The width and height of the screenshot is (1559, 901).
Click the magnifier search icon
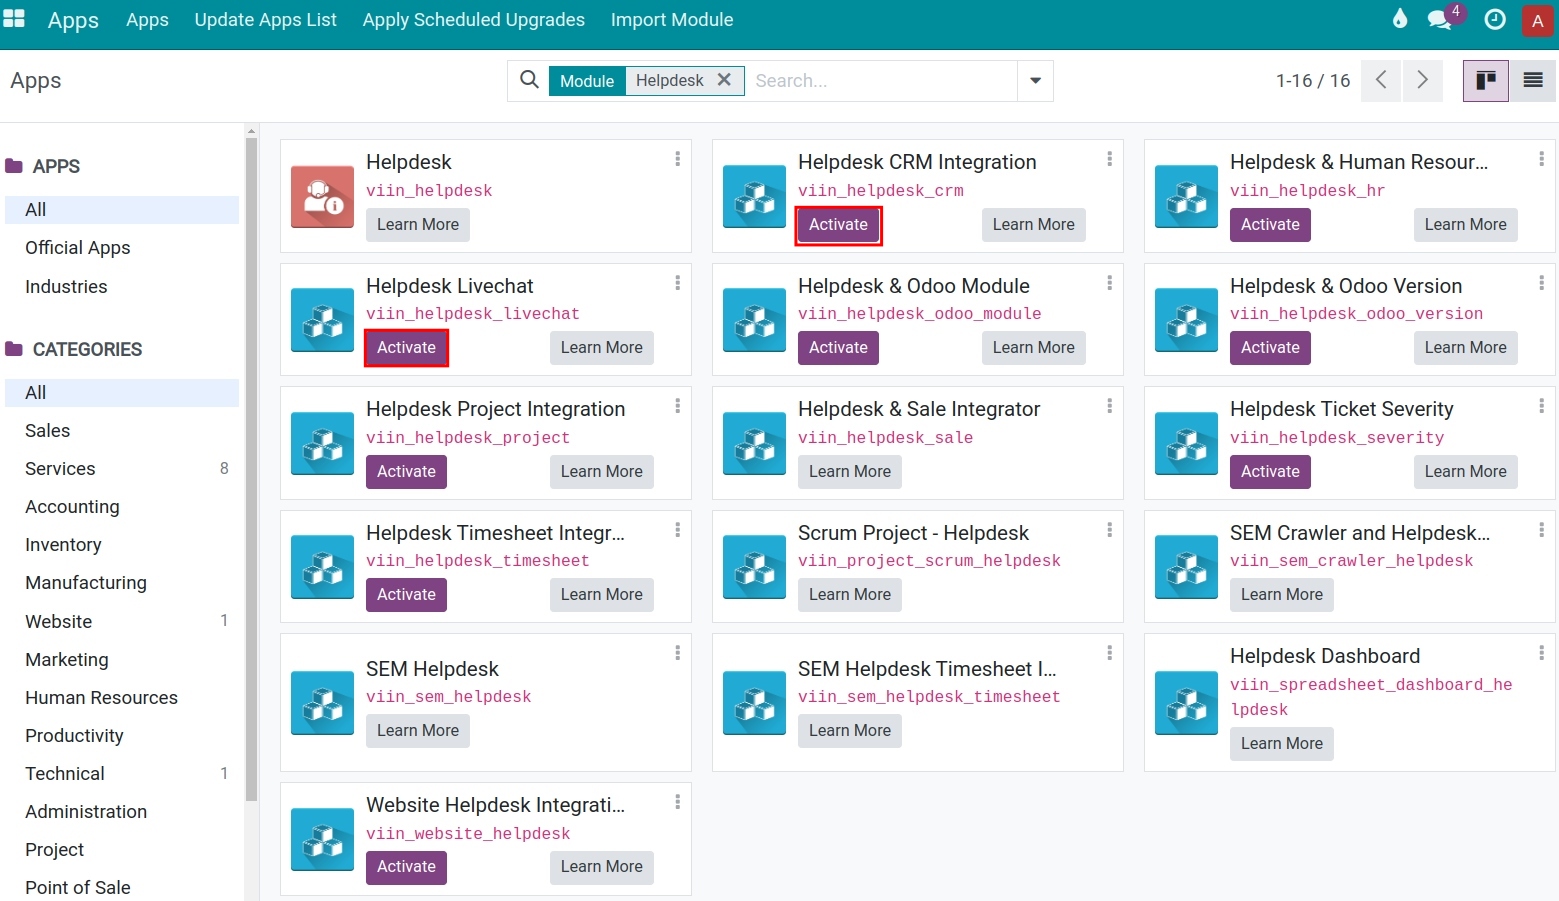click(530, 80)
